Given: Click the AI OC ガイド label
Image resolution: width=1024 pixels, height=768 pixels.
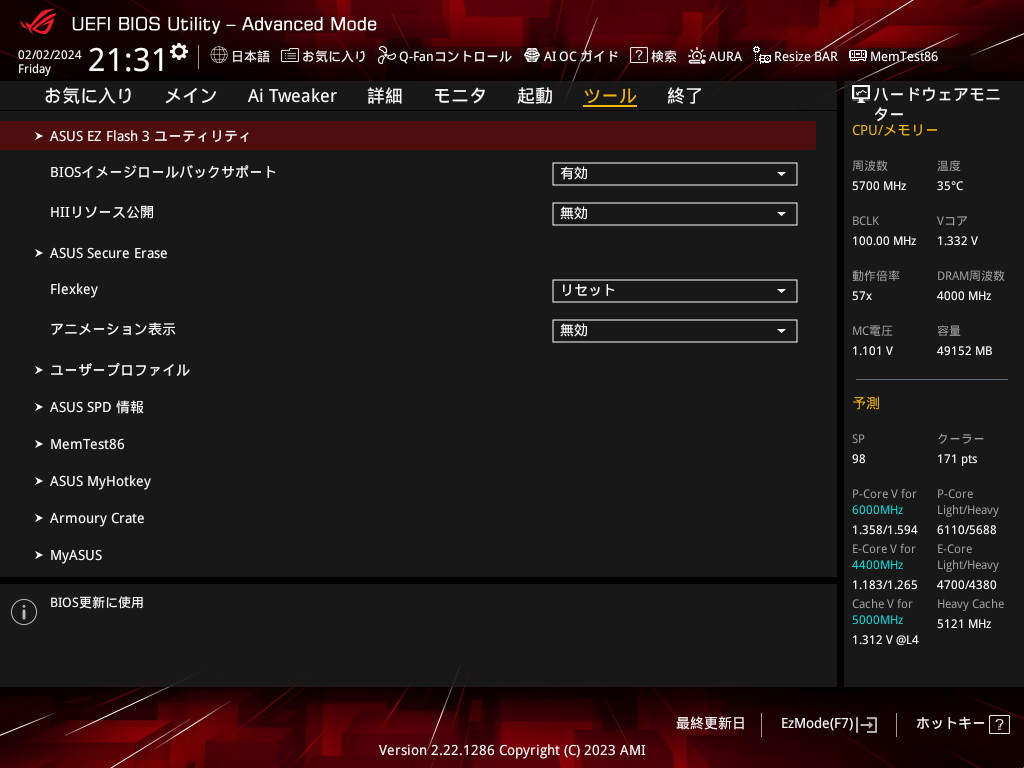Looking at the screenshot, I should point(581,56).
